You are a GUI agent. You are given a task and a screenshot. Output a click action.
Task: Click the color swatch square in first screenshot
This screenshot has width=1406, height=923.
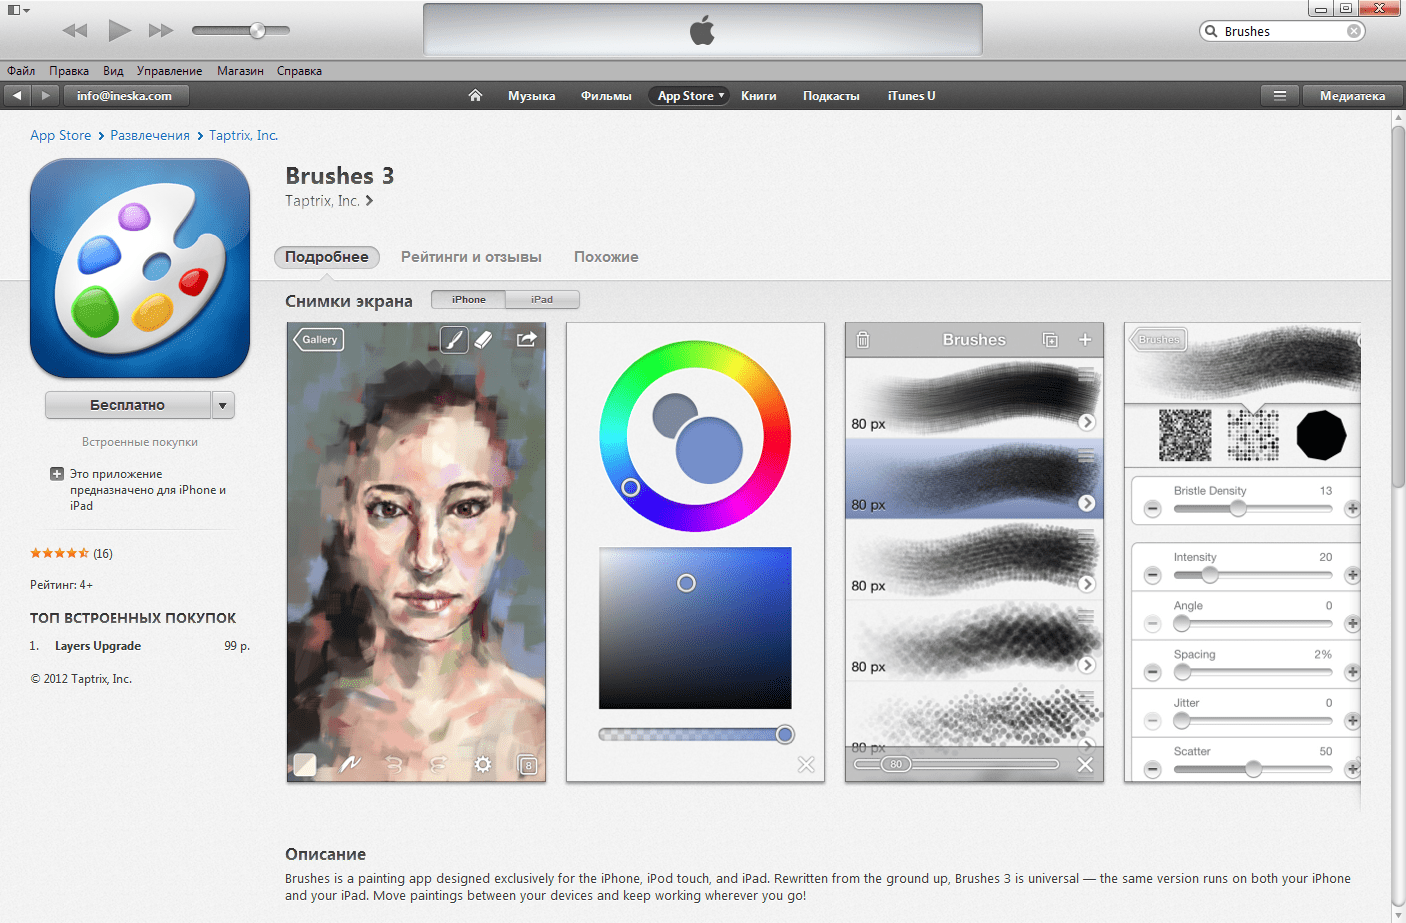pos(305,765)
